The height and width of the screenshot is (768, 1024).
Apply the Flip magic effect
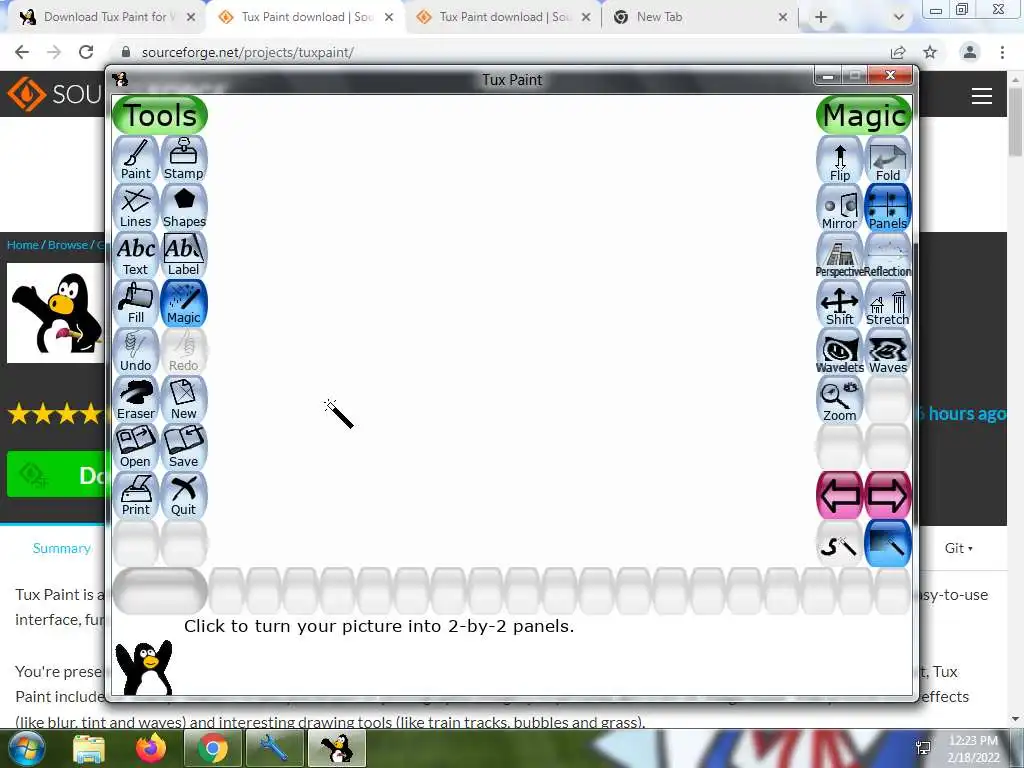pos(840,161)
